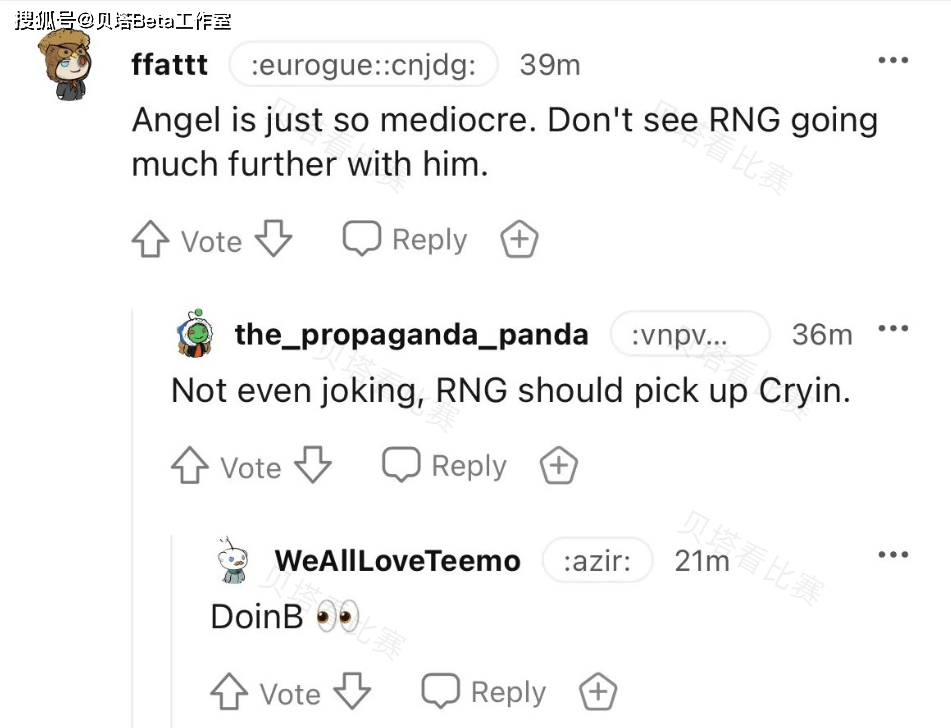Reply to the_propaganda_panda's comment
951x728 pixels.
click(x=444, y=465)
